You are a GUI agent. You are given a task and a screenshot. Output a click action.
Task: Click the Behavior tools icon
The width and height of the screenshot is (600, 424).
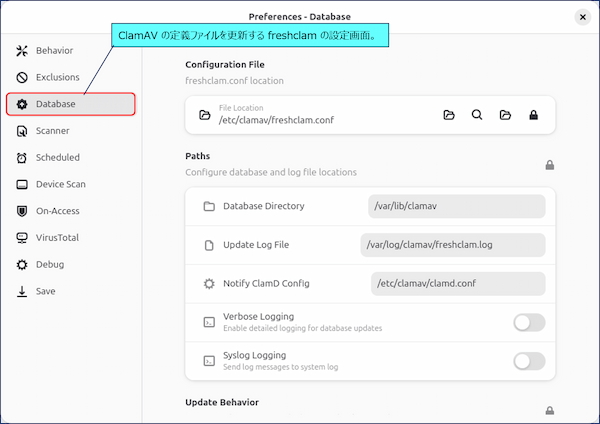pos(22,51)
